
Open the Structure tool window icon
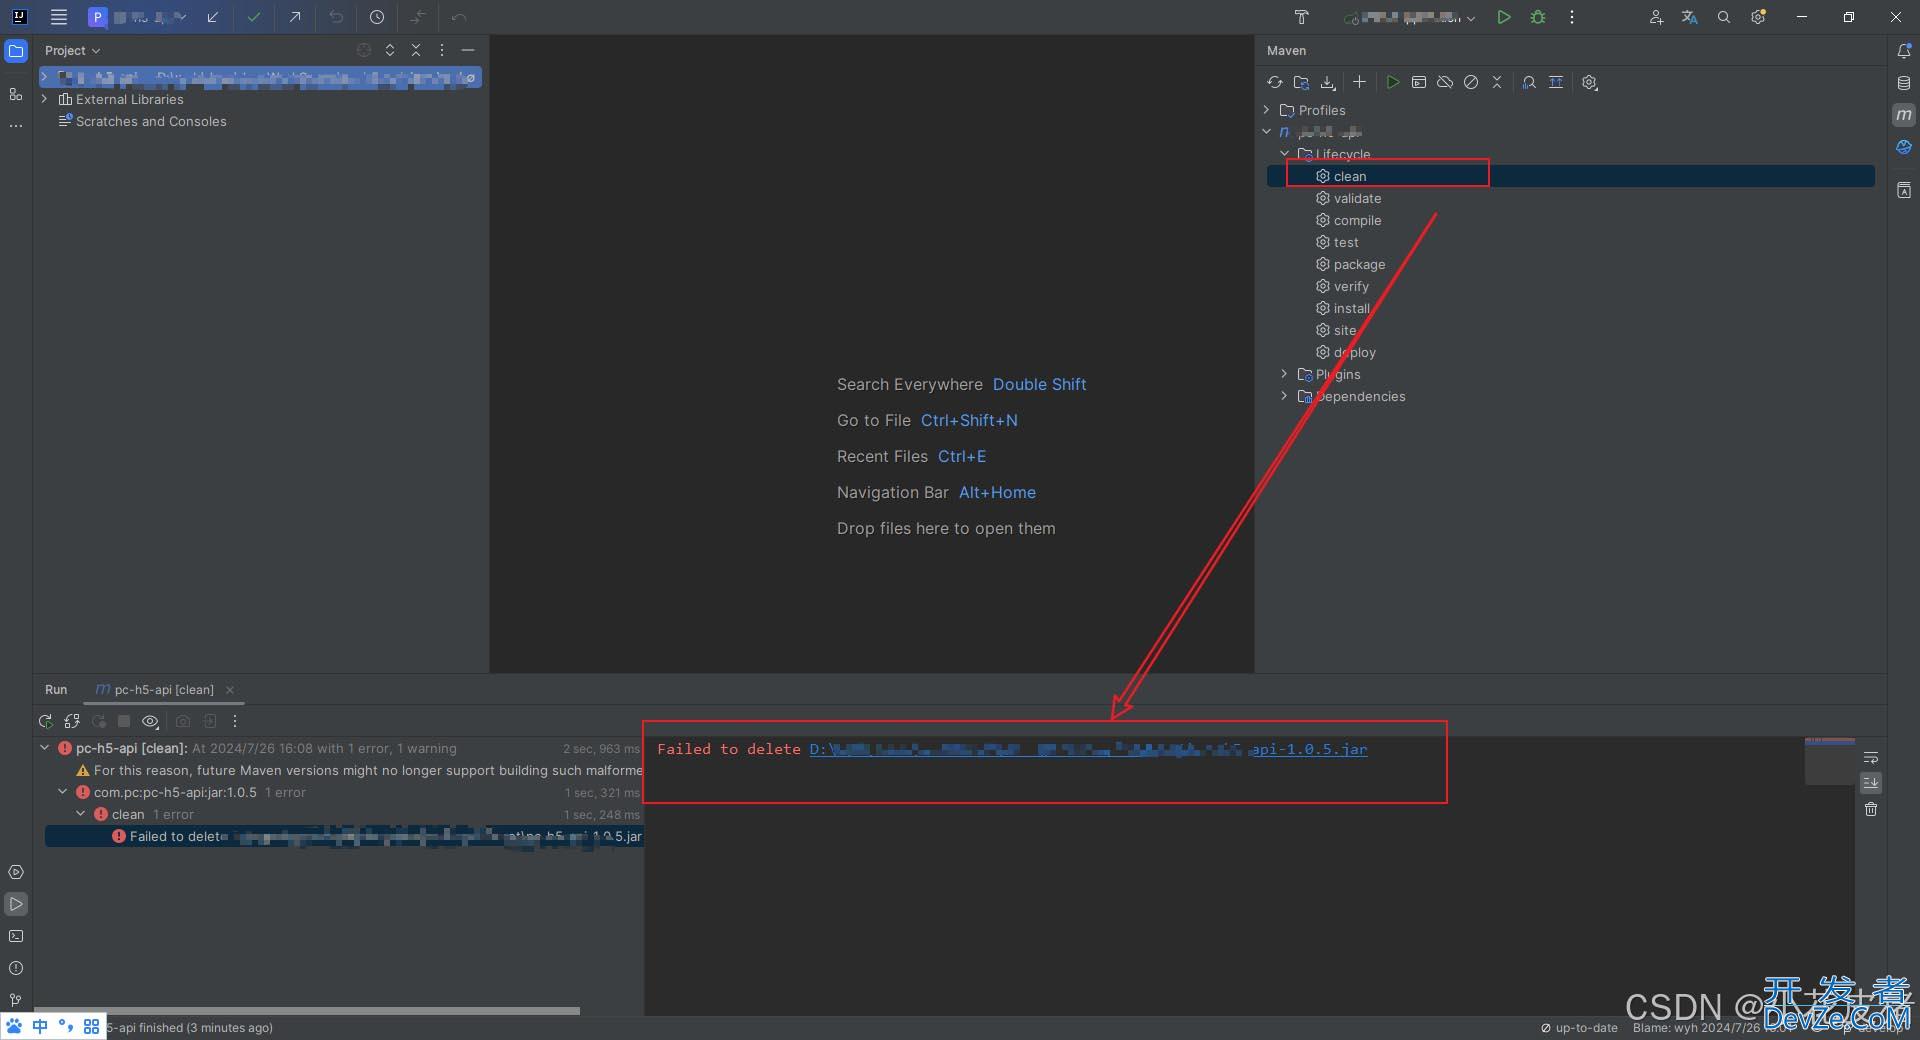pos(16,94)
